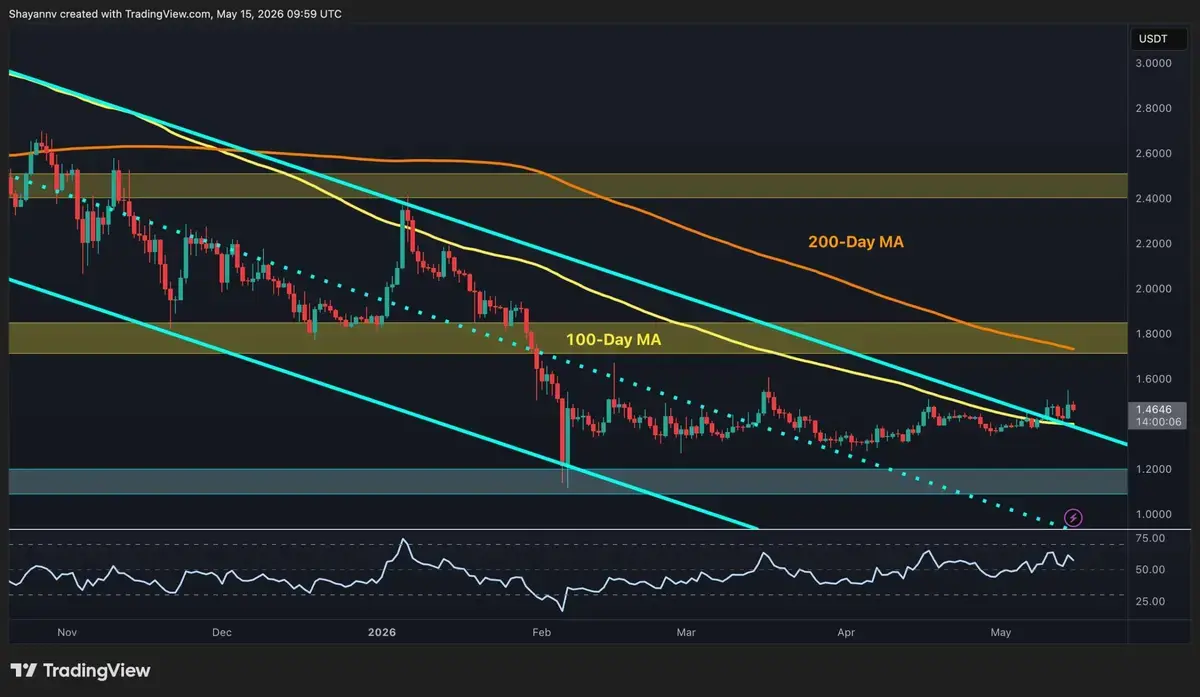Click the Mar date on time axis

tap(686, 632)
